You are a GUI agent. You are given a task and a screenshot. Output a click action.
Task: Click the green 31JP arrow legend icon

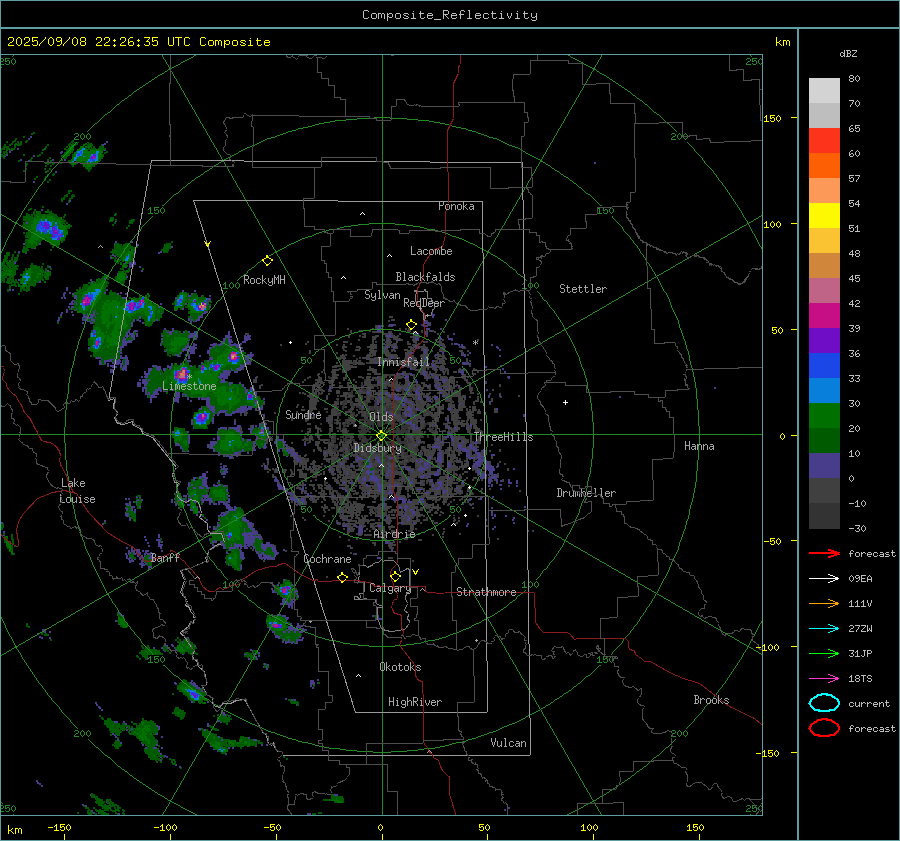pos(824,653)
